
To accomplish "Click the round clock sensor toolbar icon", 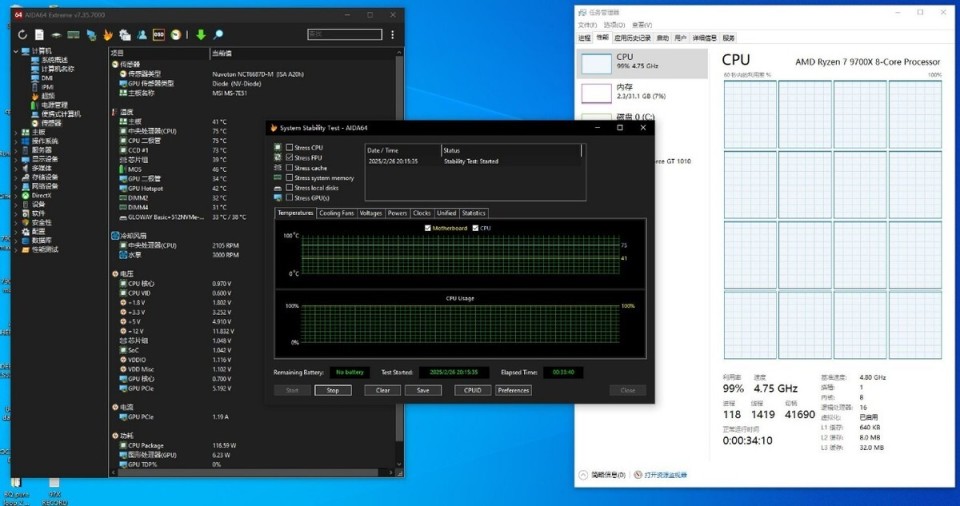I will click(x=176, y=35).
